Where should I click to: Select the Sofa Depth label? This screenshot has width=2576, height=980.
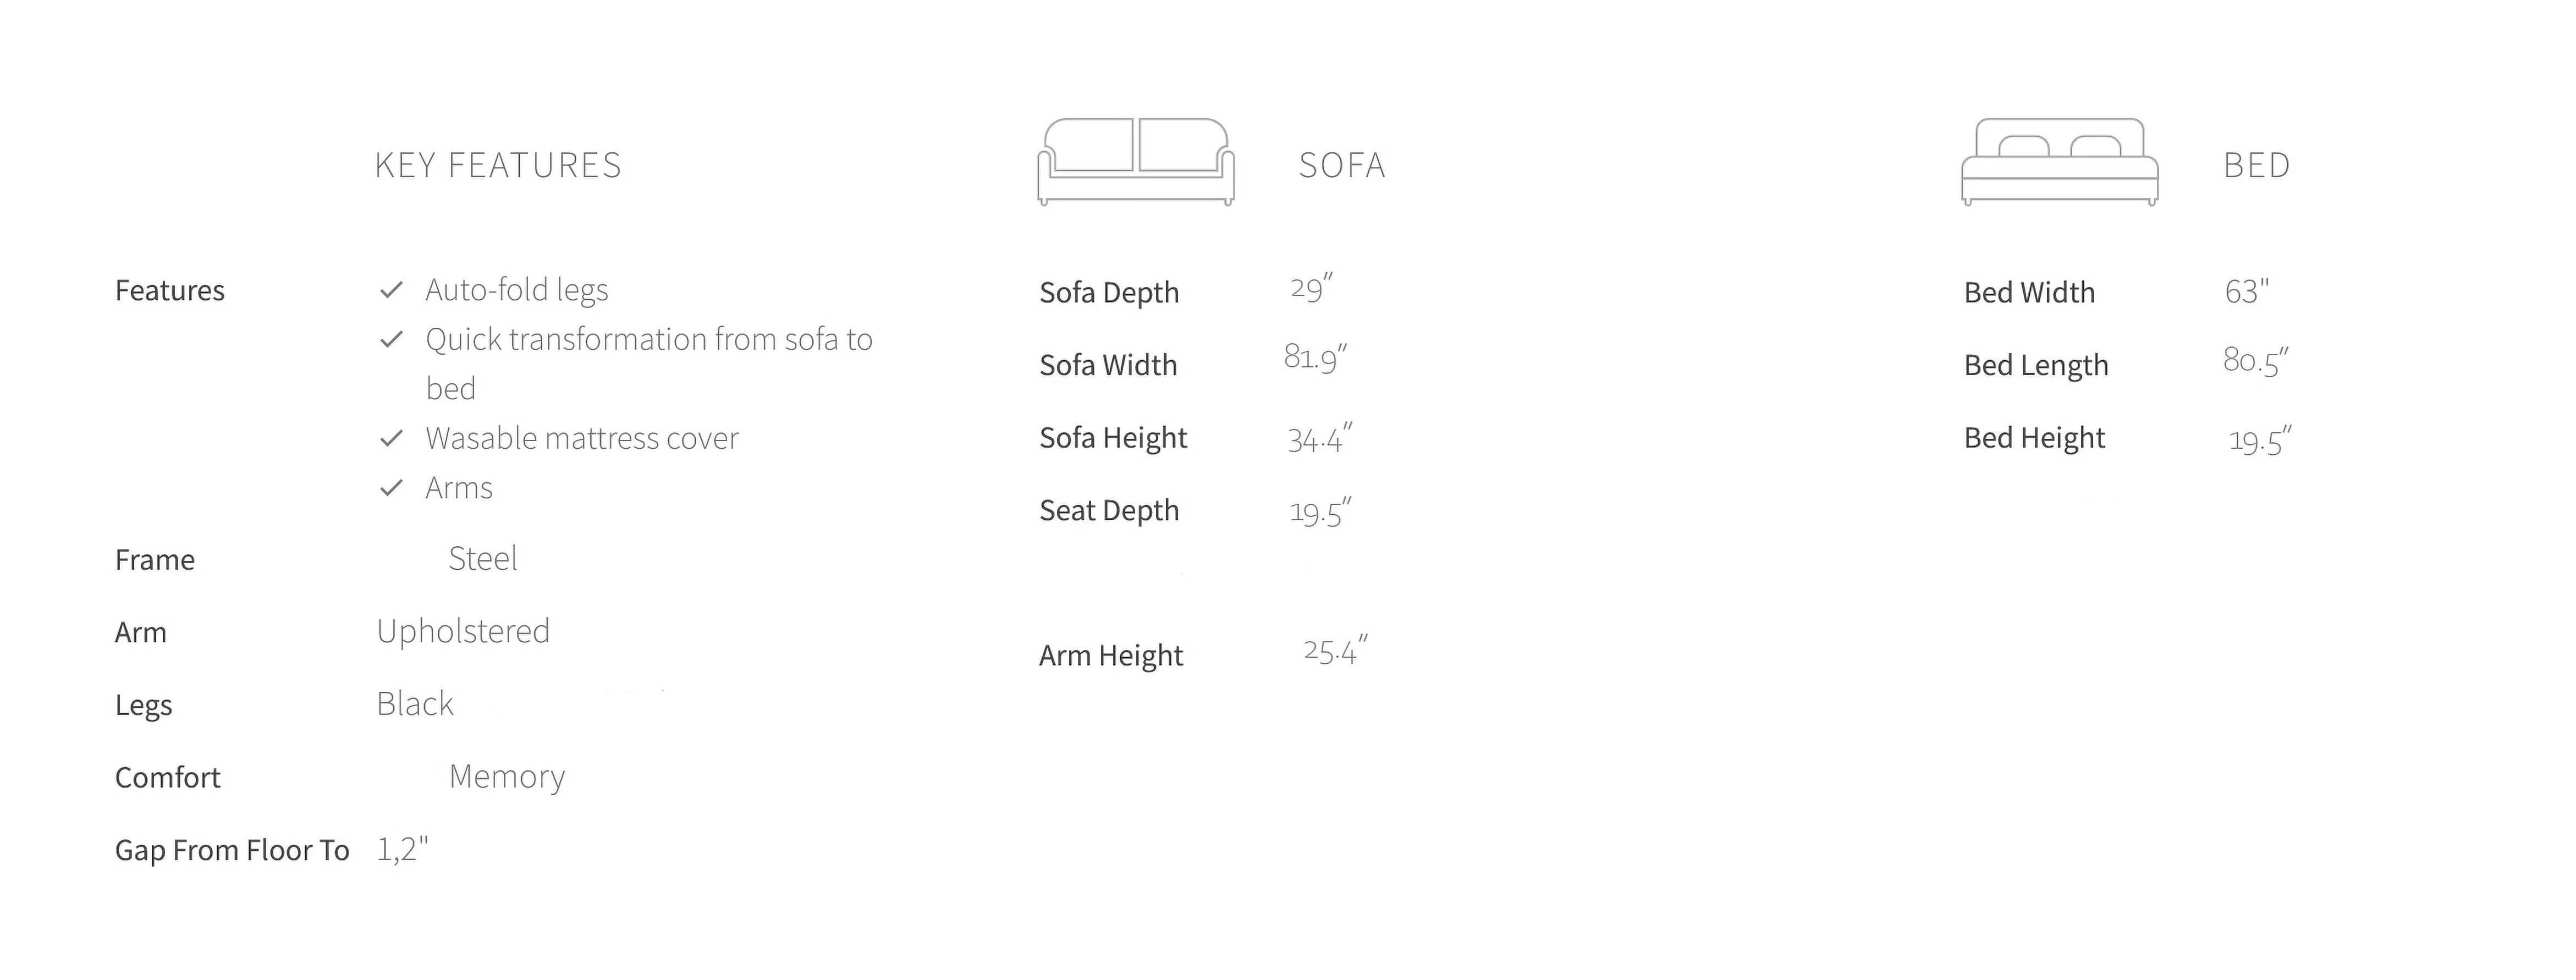point(1109,292)
